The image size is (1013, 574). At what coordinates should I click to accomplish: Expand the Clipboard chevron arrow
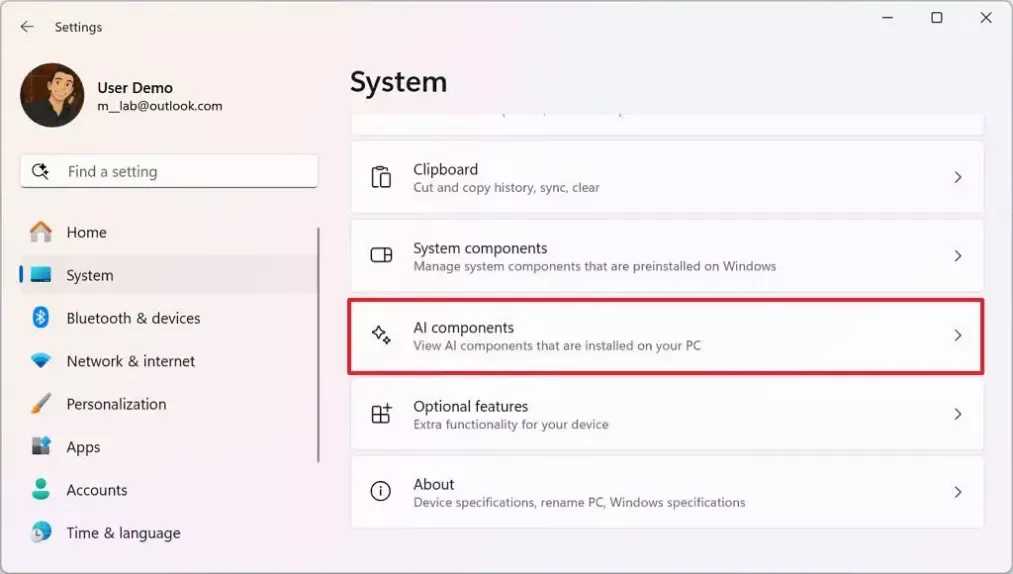point(957,177)
